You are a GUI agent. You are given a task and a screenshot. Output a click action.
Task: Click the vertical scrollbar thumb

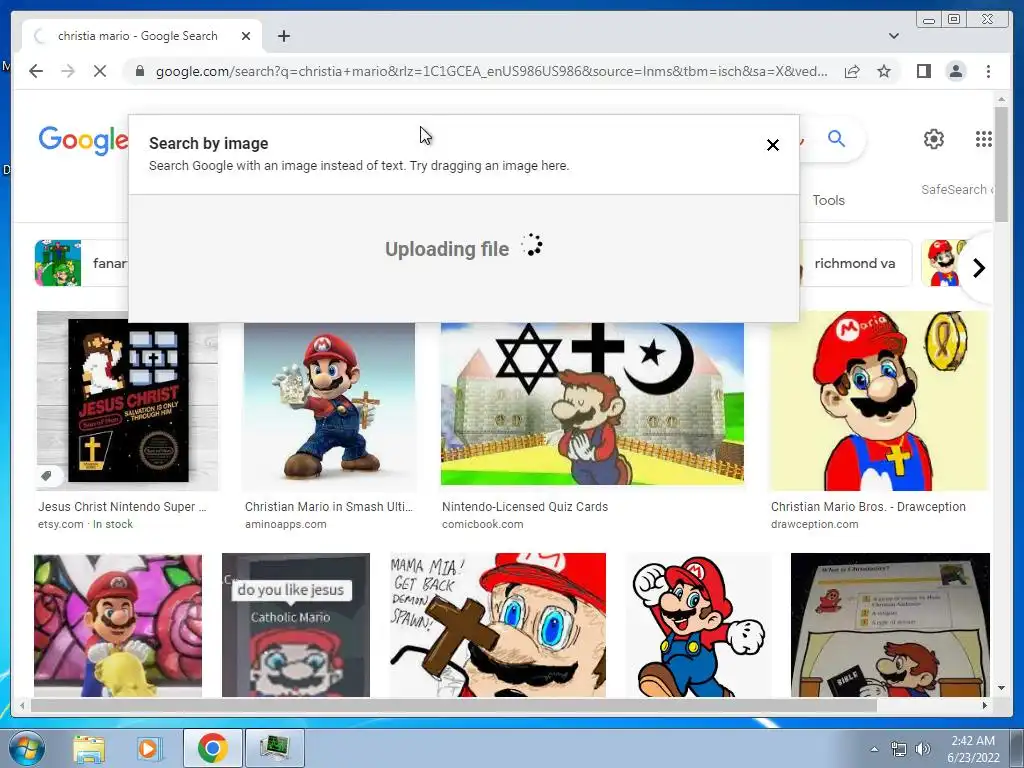coord(1001,163)
